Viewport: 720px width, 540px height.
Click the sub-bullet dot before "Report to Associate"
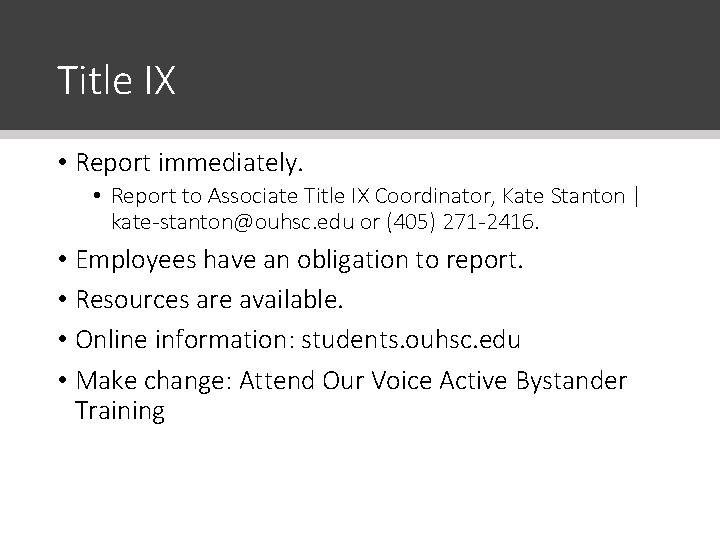(101, 195)
